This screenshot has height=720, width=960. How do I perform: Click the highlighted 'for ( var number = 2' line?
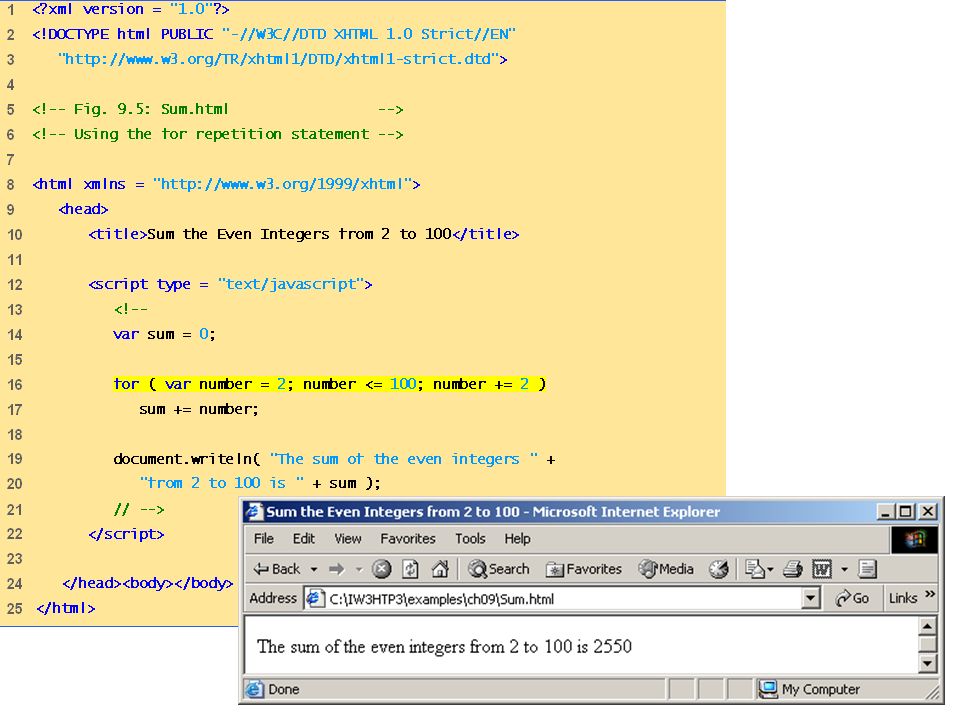[329, 384]
